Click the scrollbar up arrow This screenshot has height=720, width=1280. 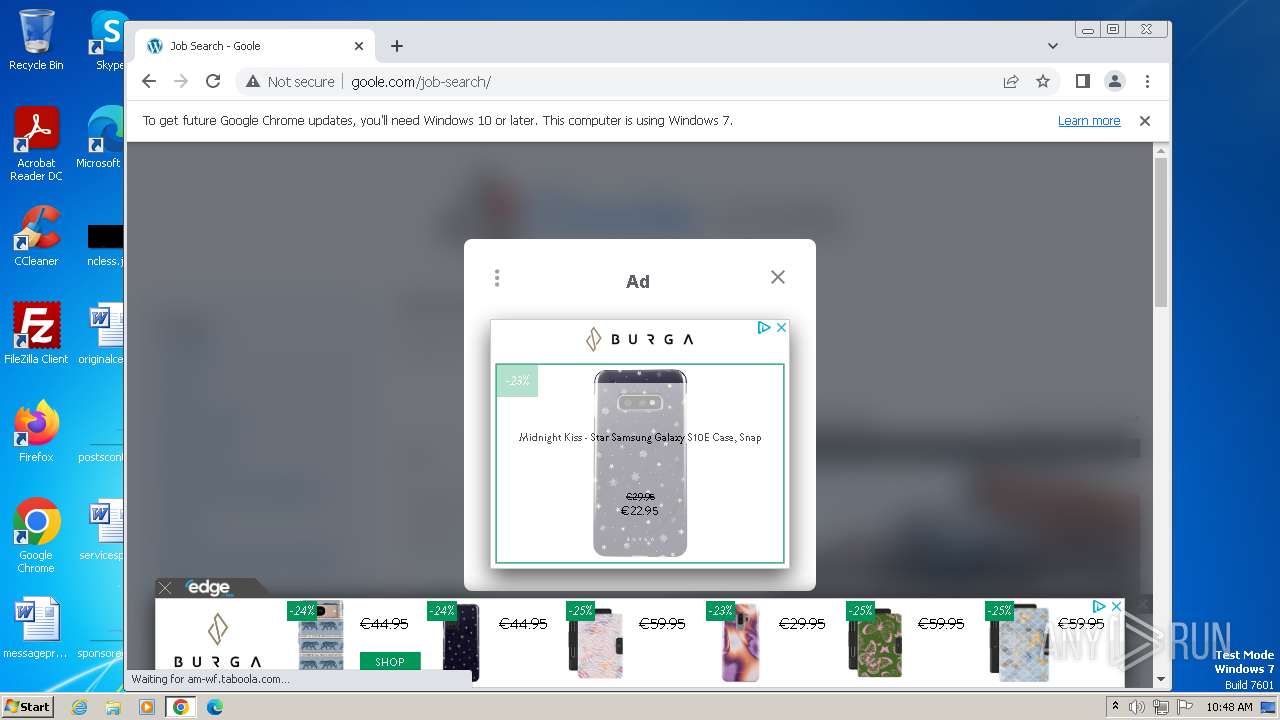tap(1161, 151)
